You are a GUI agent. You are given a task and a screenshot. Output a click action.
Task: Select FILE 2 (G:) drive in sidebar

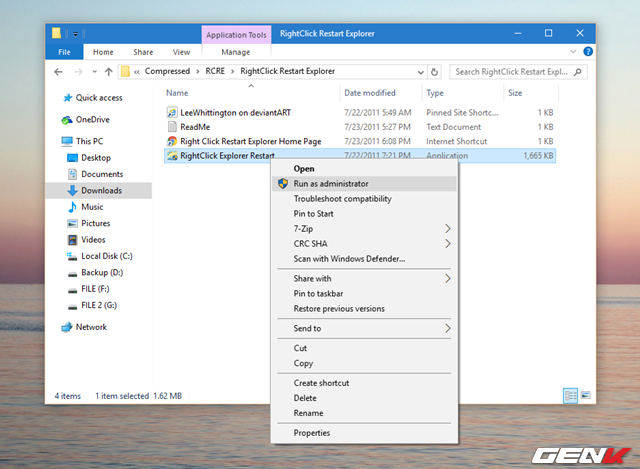click(99, 305)
